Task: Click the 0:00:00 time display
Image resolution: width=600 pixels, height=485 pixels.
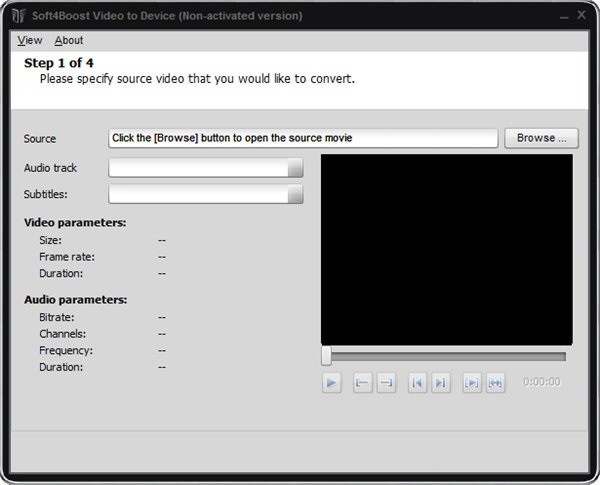Action: (541, 382)
